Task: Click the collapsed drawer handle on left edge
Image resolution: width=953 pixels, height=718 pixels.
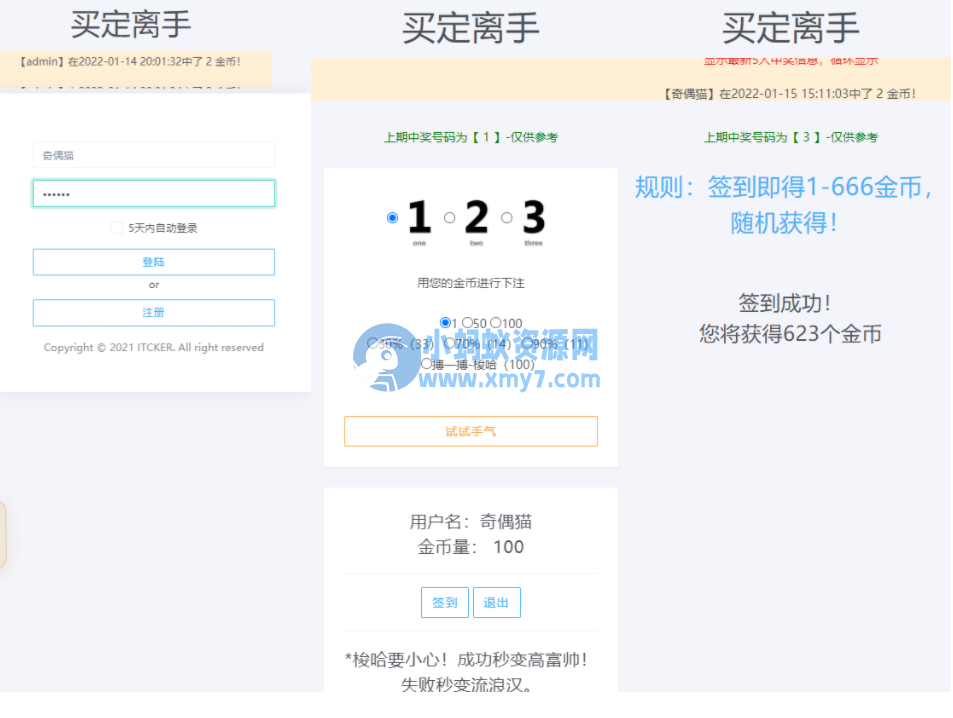Action: point(5,535)
